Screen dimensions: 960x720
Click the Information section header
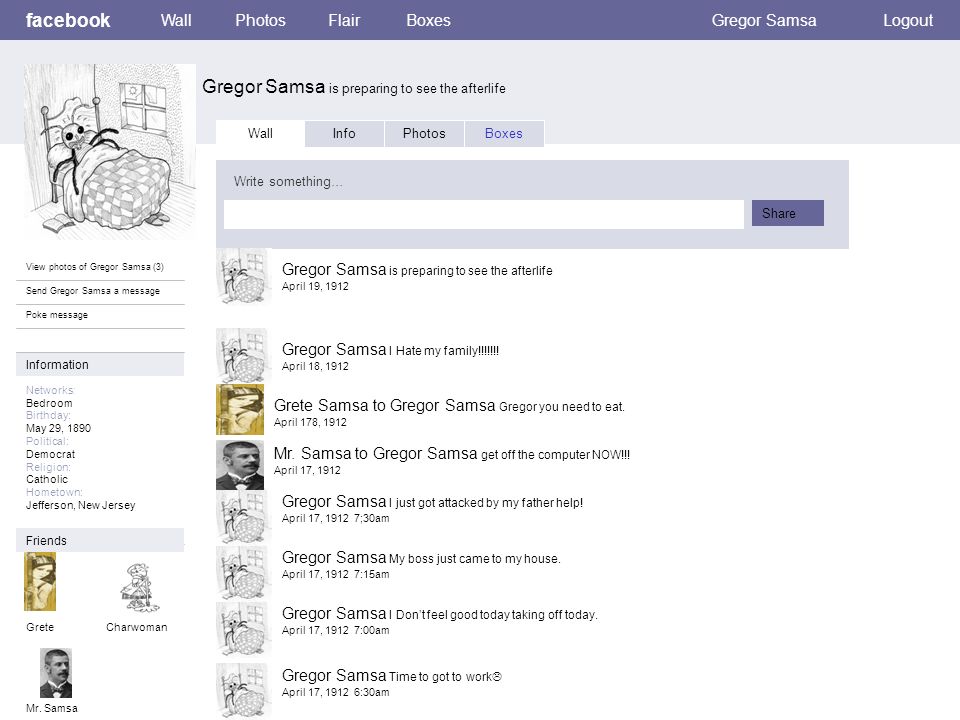pos(100,364)
